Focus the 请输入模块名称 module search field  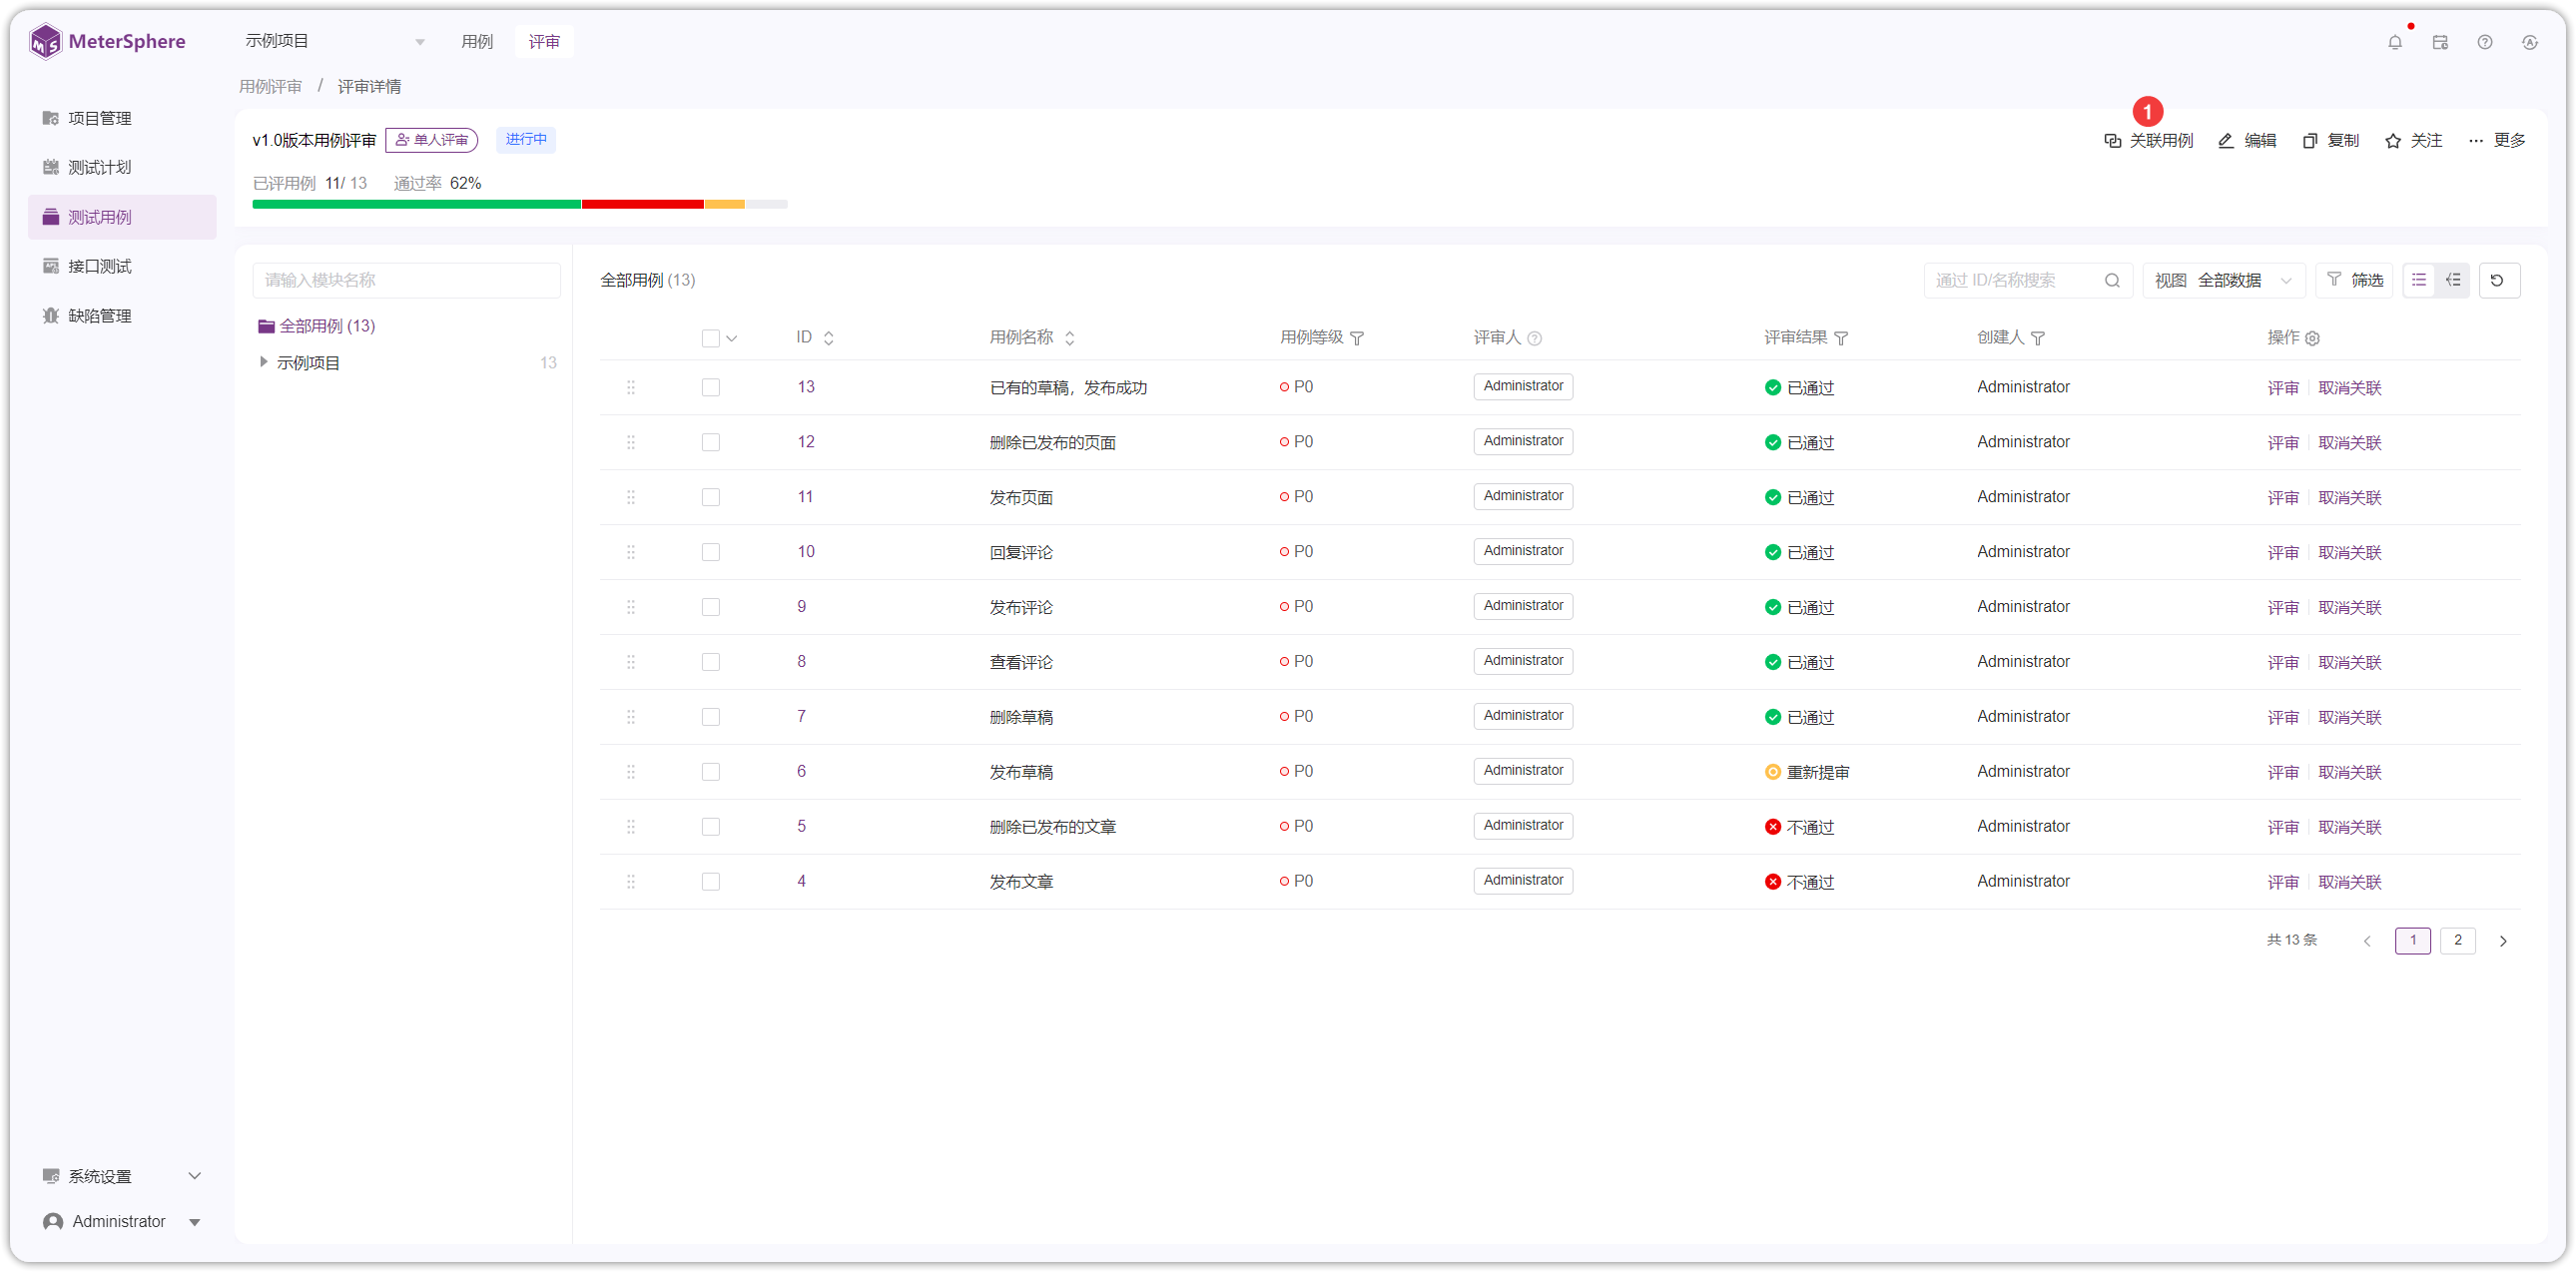point(406,280)
